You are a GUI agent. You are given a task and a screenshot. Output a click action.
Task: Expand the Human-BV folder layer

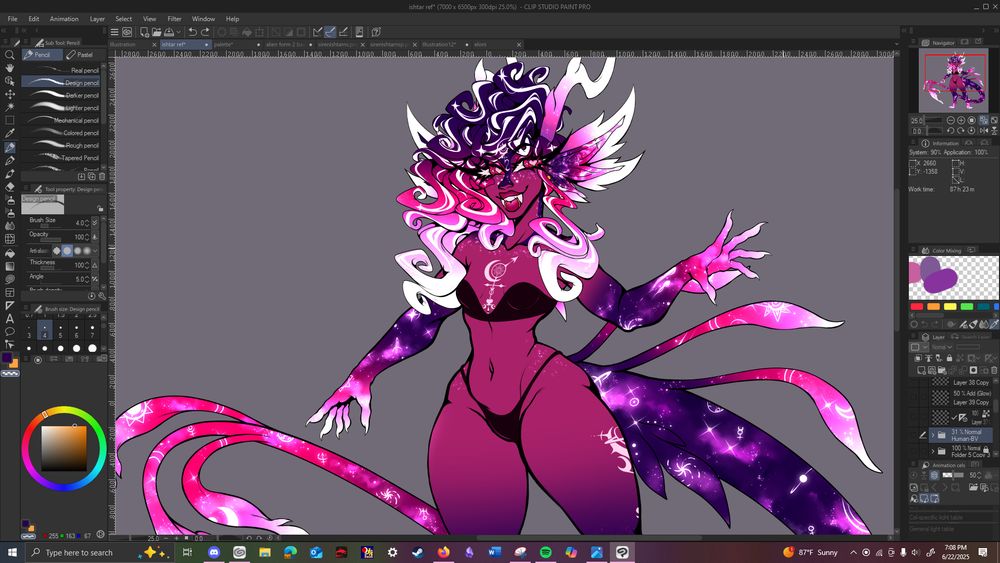pyautogui.click(x=933, y=435)
